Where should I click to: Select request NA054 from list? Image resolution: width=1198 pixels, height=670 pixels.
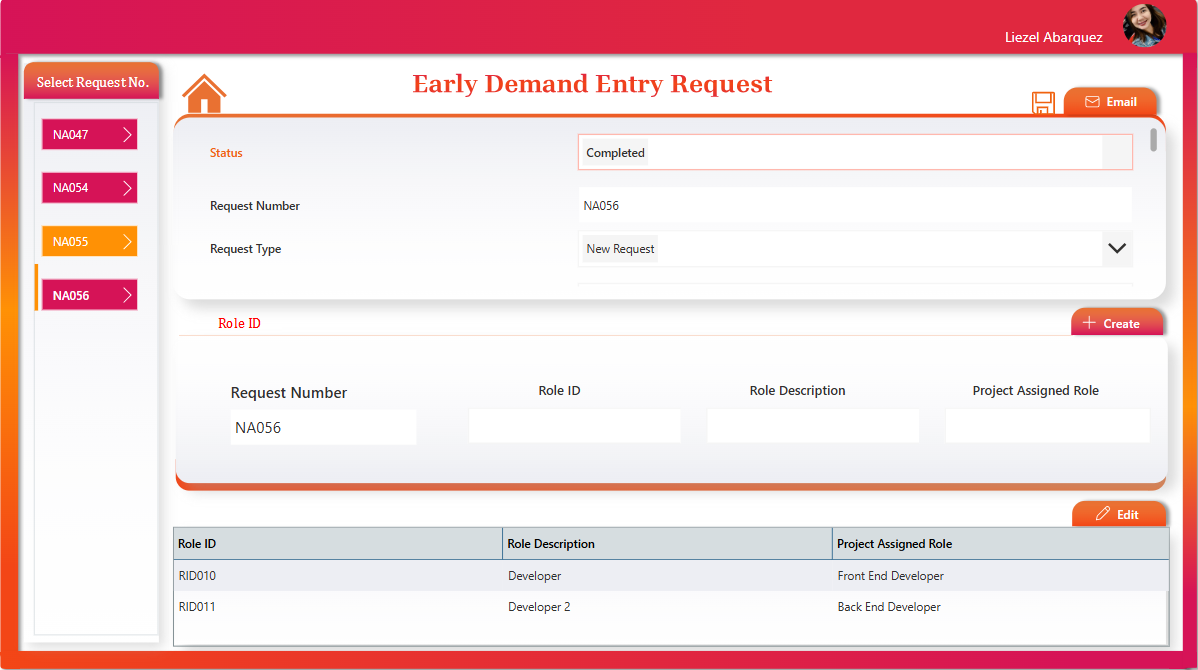89,188
